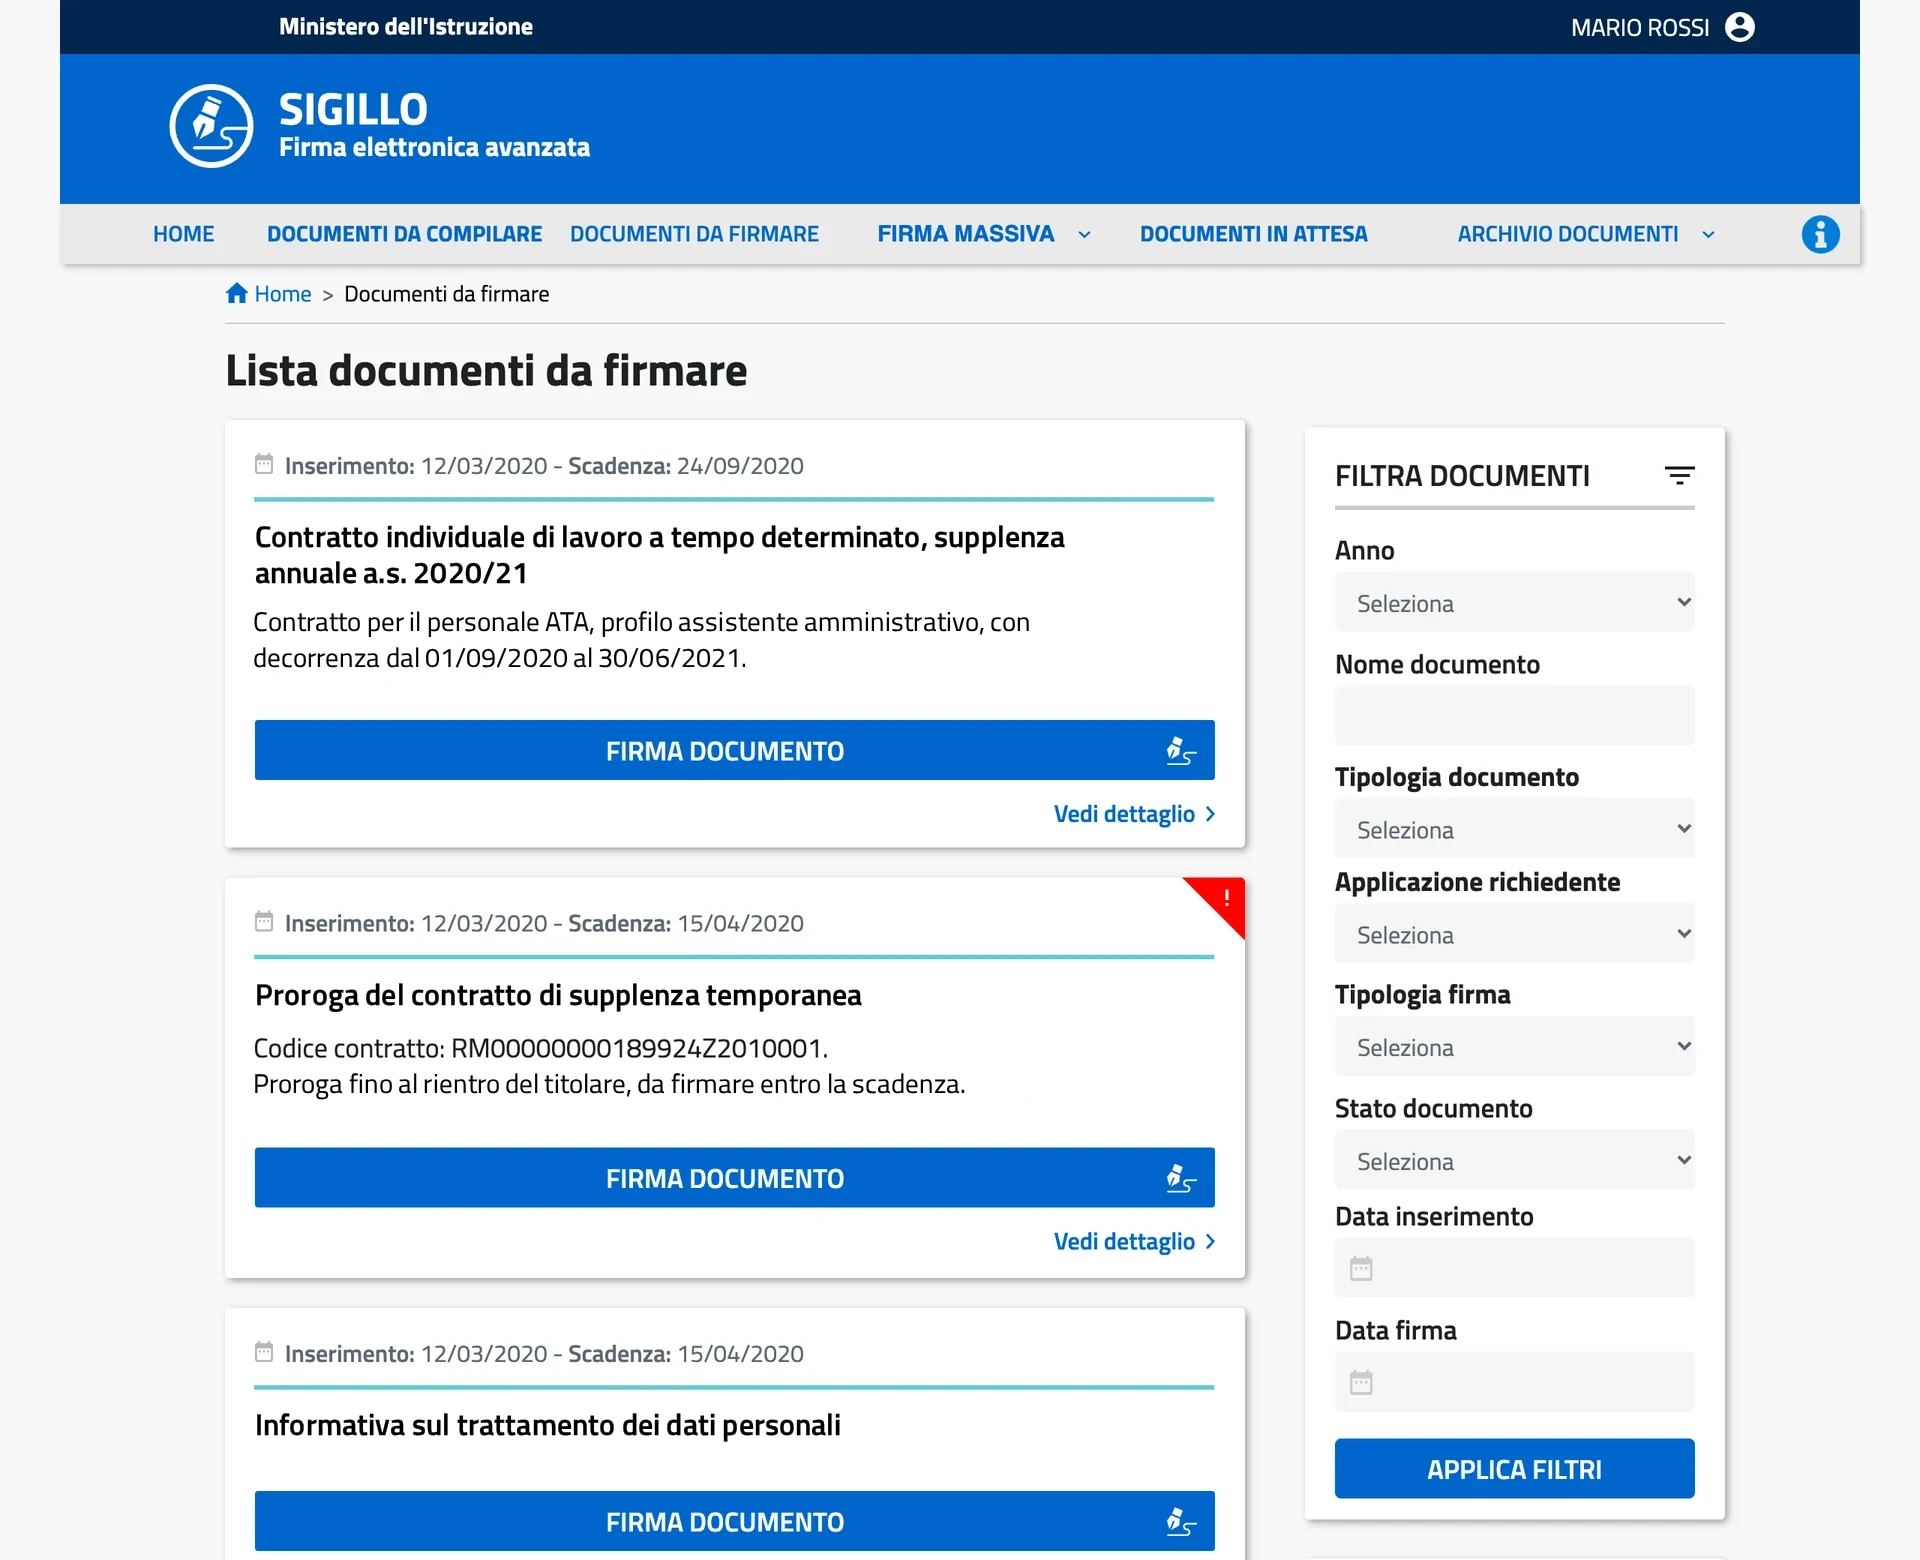Focus the Nome documento text field
The height and width of the screenshot is (1560, 1920).
(1514, 715)
